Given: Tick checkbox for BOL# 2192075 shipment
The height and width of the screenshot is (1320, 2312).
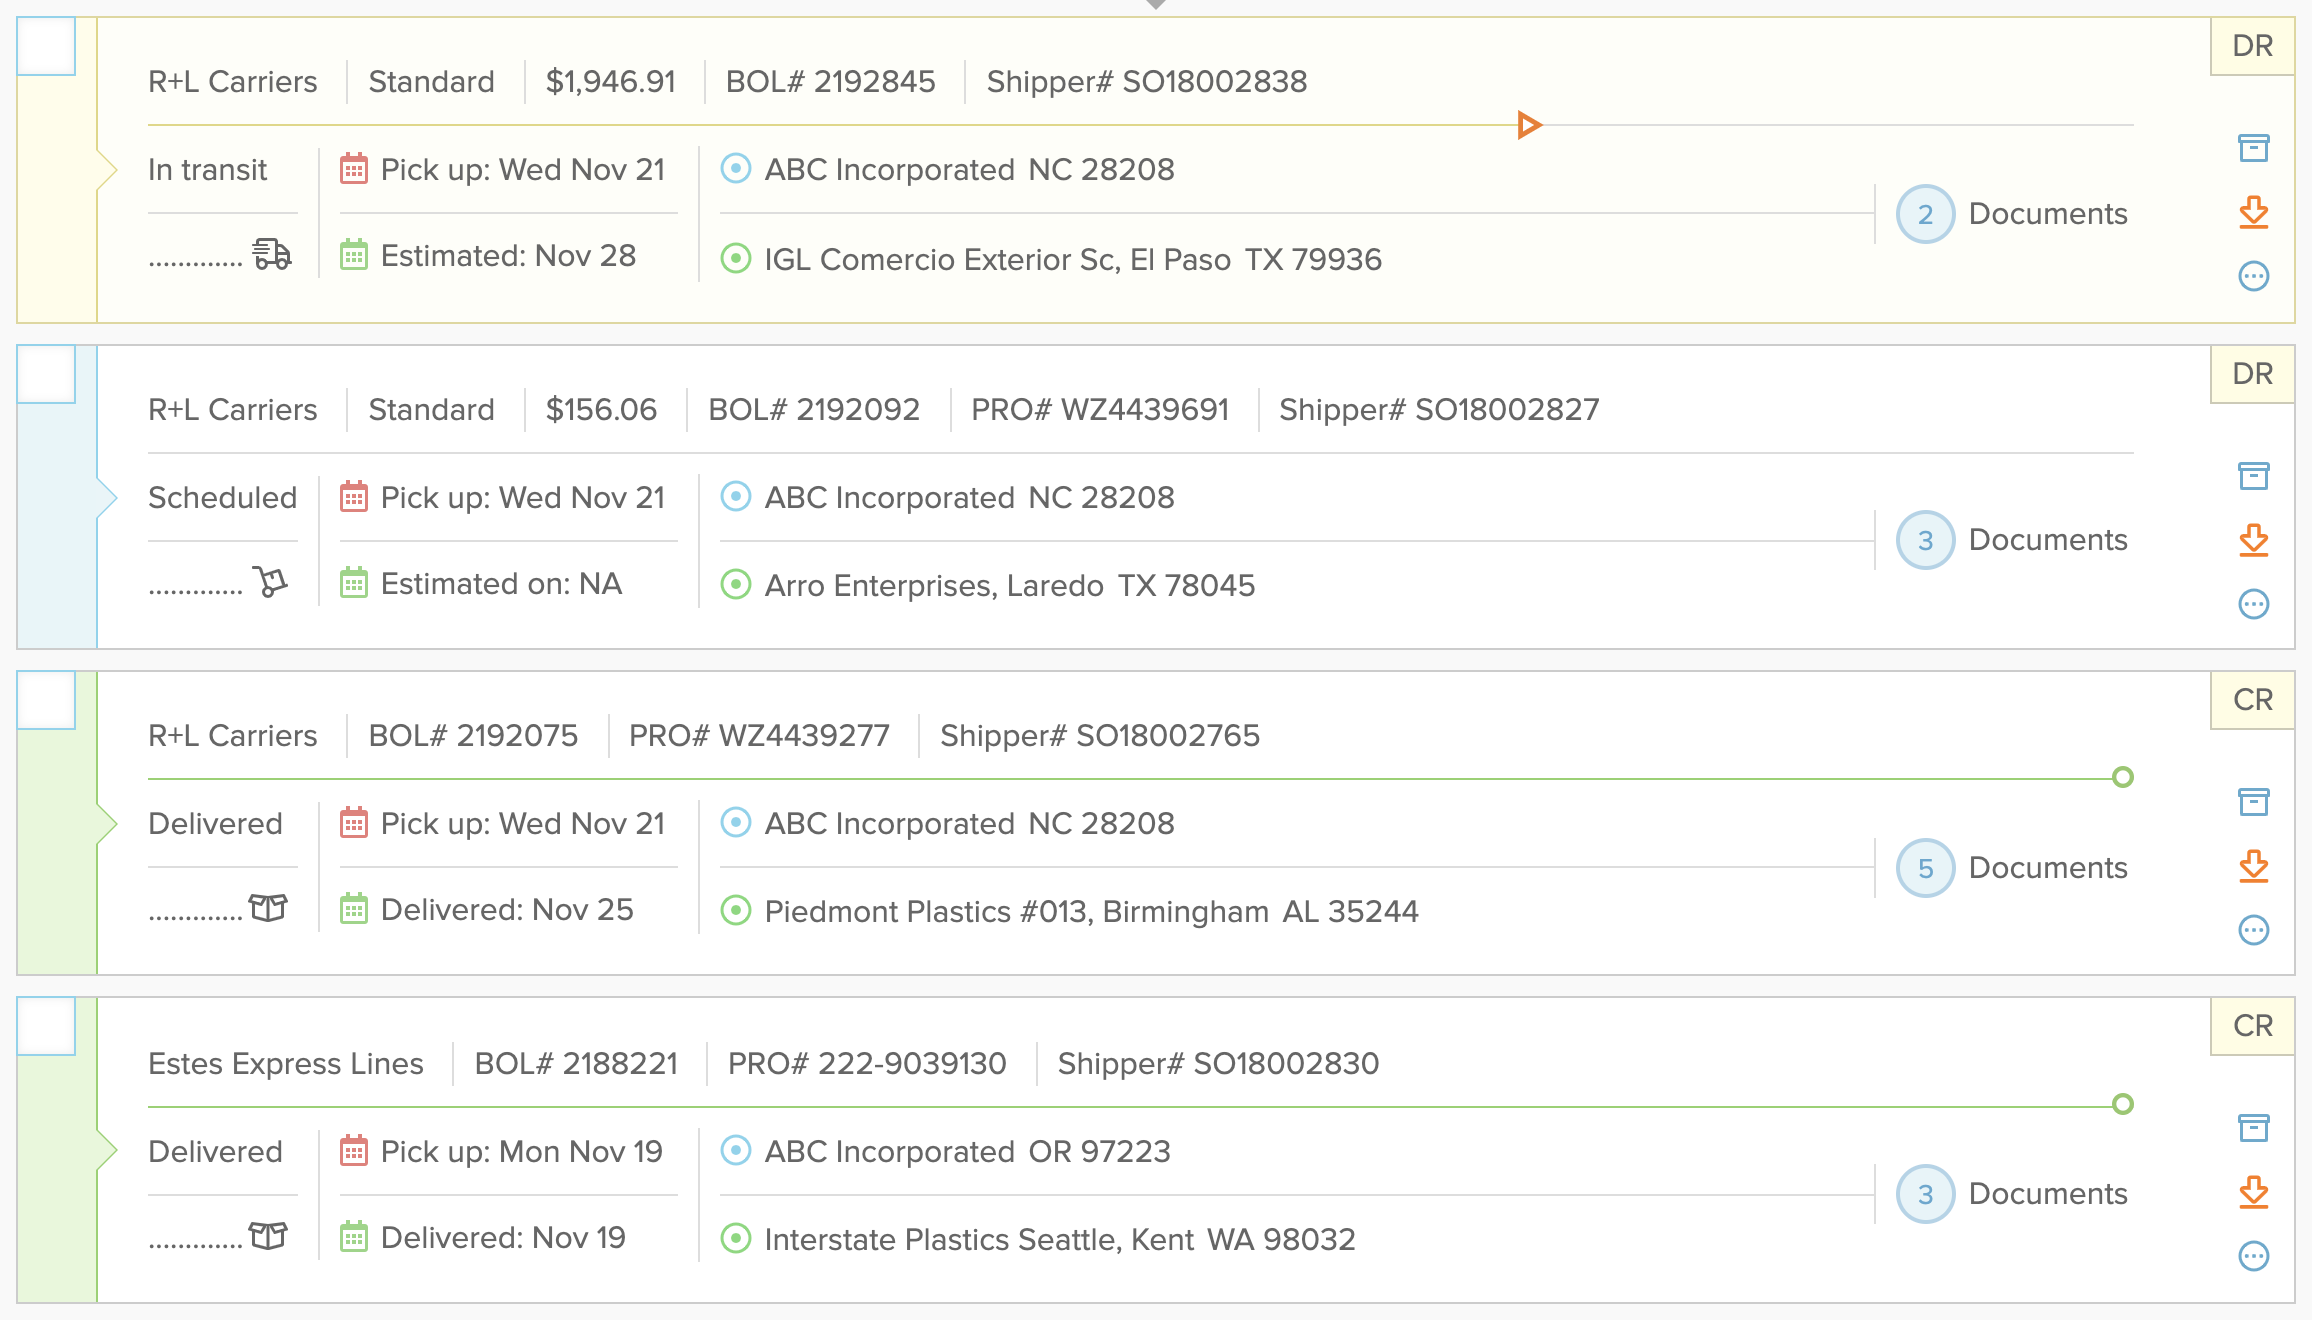Looking at the screenshot, I should click(46, 700).
